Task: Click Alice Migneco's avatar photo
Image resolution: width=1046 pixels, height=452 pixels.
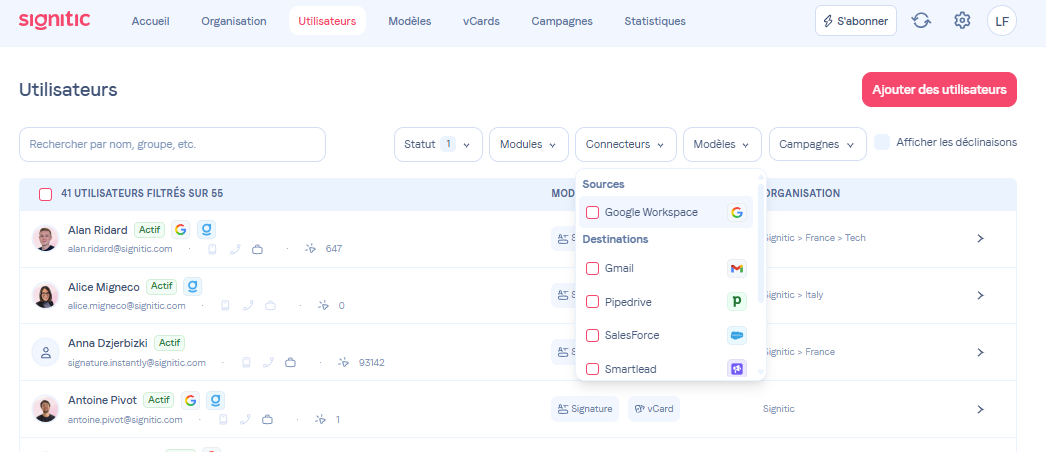Action: [45, 295]
